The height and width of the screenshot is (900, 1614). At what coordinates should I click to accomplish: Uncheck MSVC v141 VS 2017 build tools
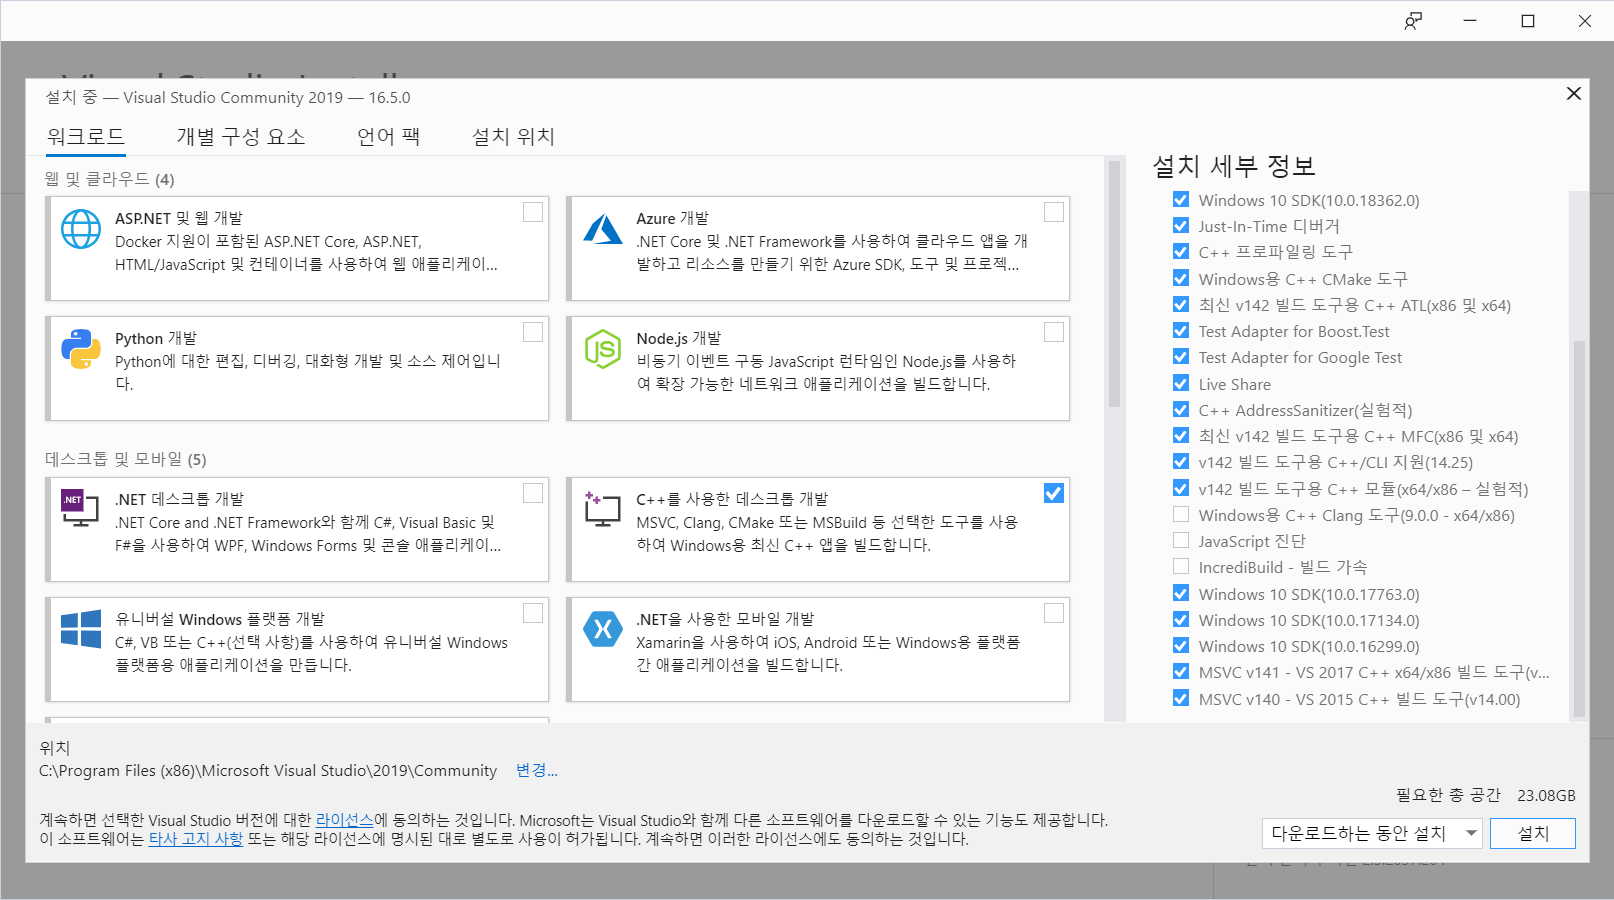coord(1181,672)
